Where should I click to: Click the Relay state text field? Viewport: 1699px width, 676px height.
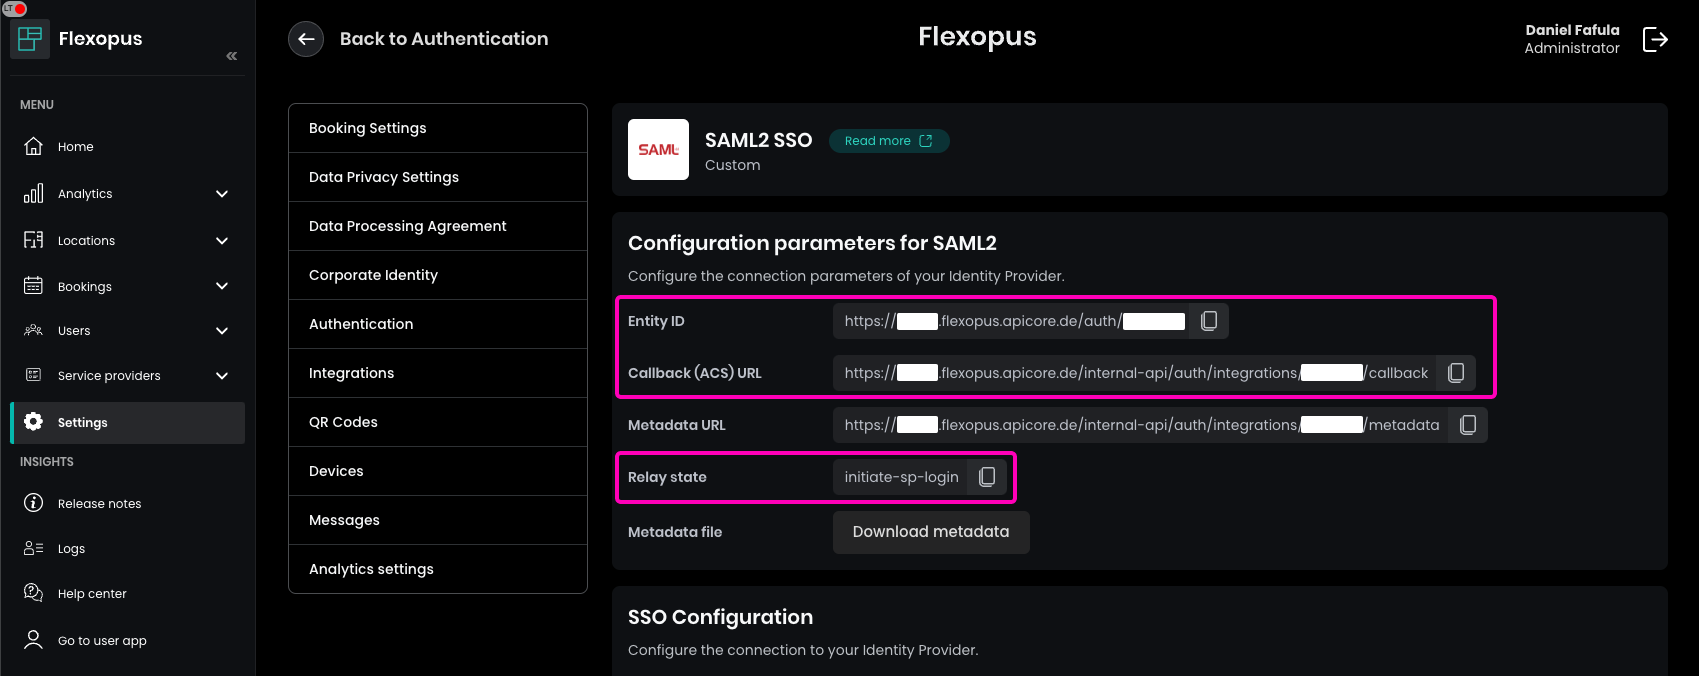click(x=900, y=477)
